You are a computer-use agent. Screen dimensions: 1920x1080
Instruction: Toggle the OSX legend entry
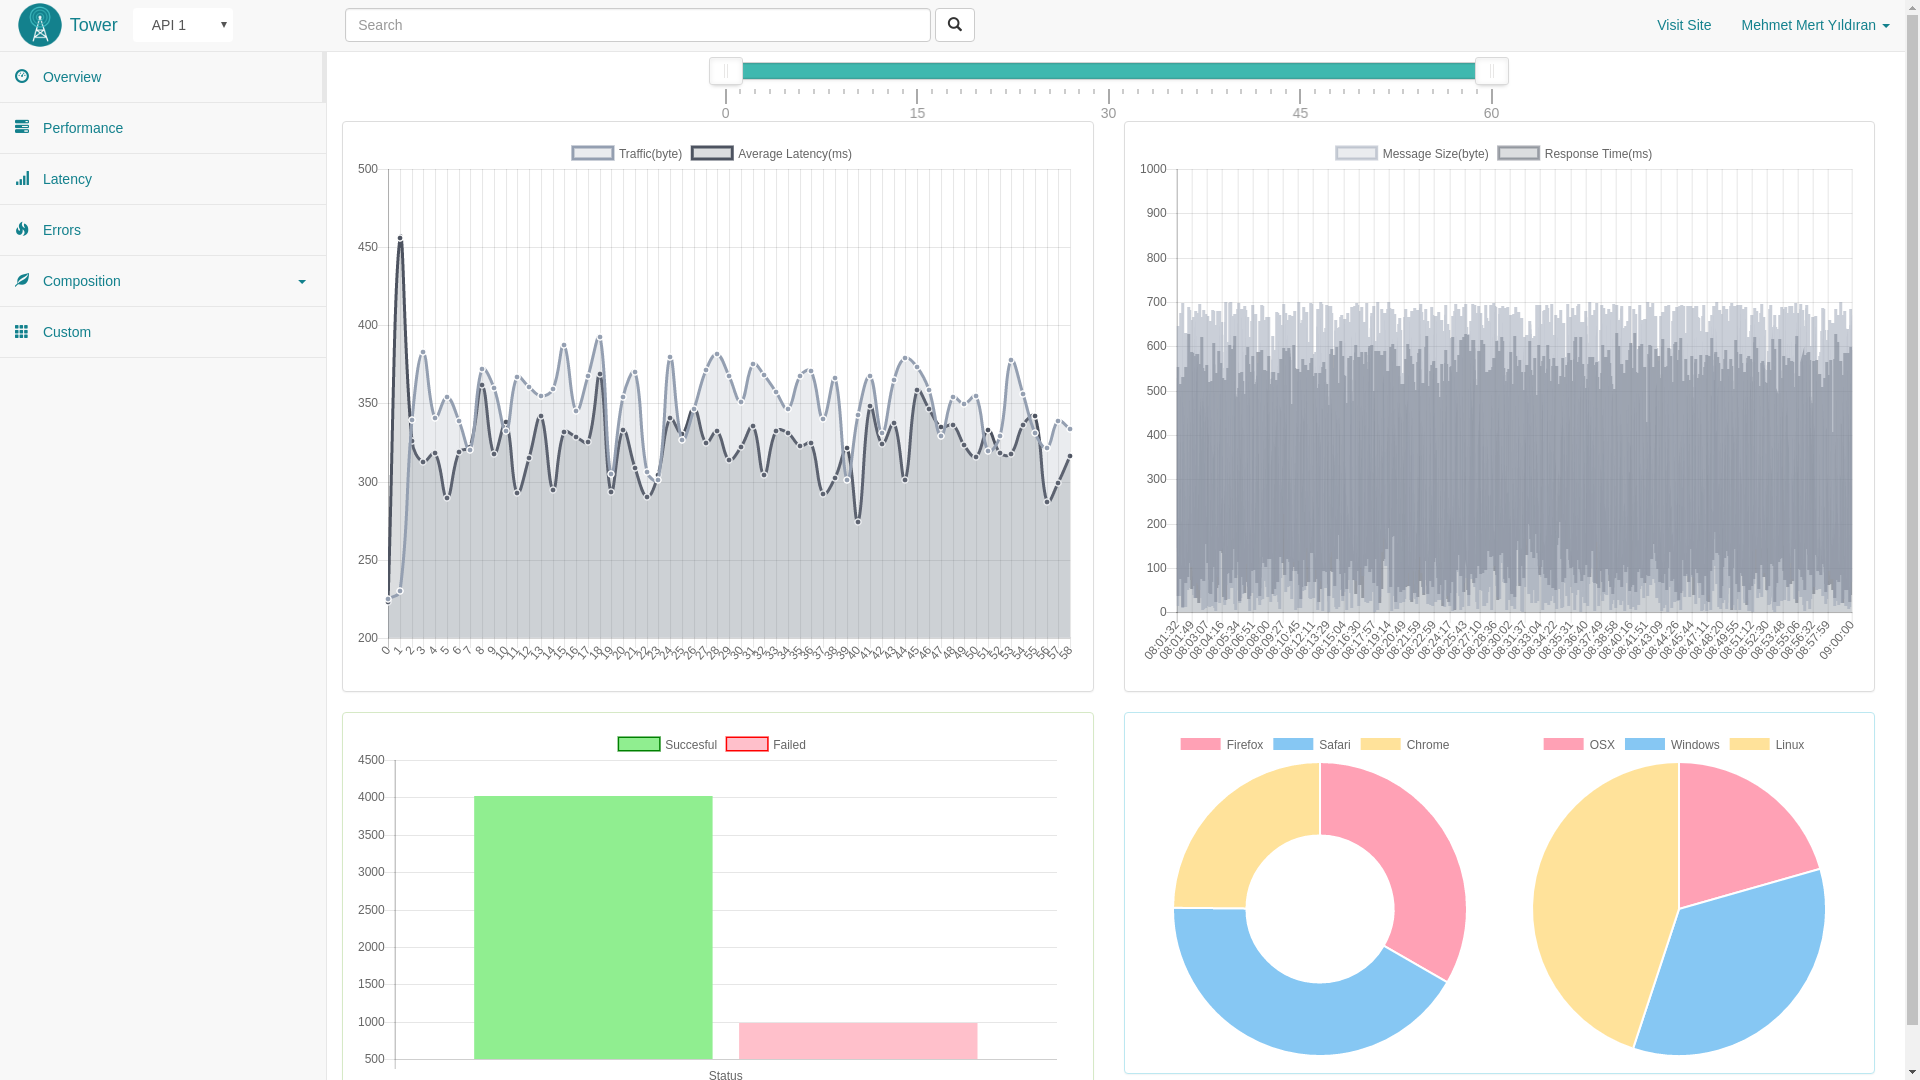[1579, 745]
